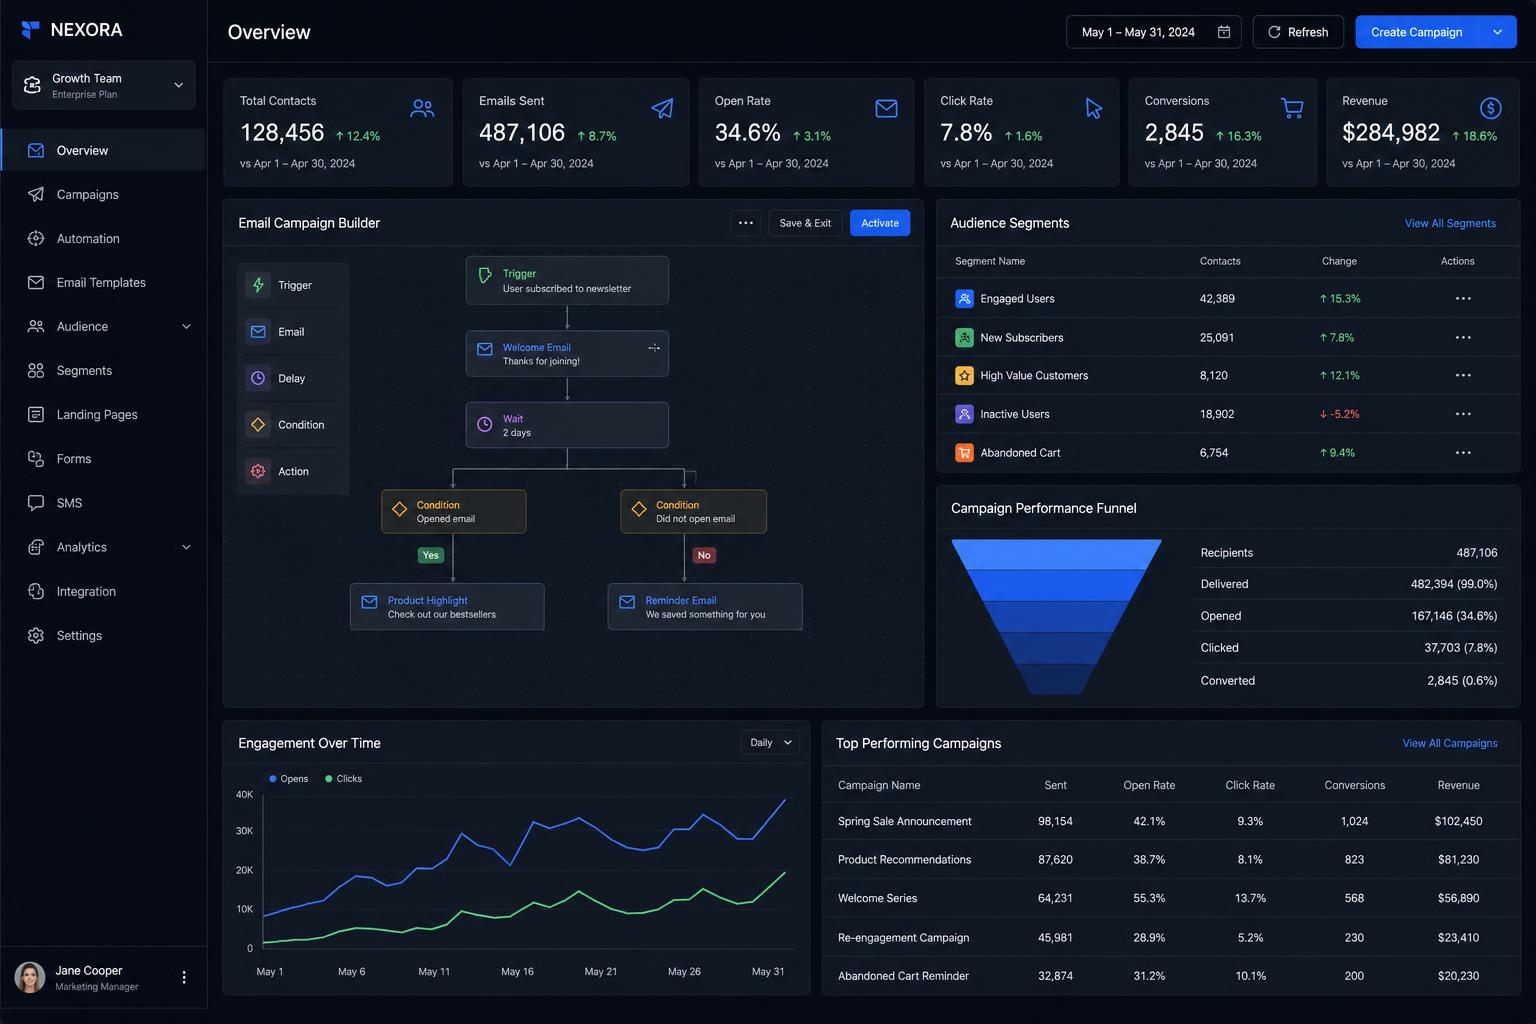Click the bottom Converted band of funnel
The image size is (1536, 1024).
[x=1056, y=679]
